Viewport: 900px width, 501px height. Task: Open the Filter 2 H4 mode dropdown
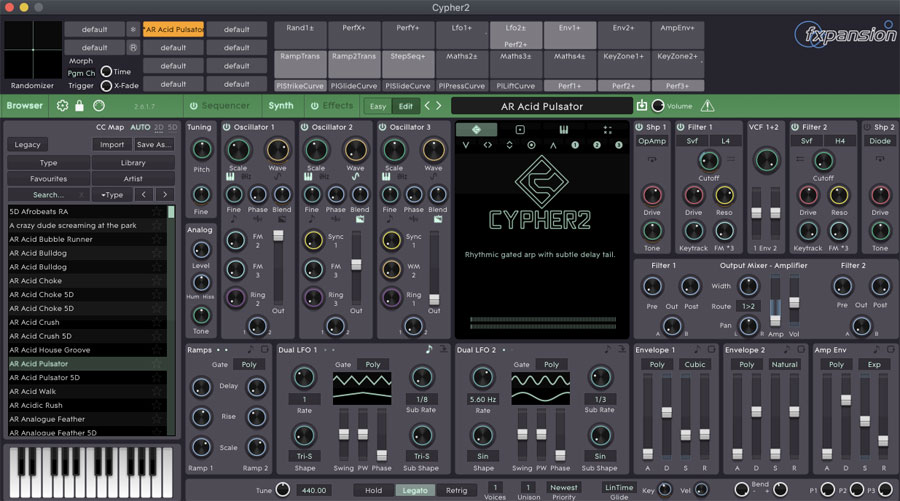coord(840,141)
